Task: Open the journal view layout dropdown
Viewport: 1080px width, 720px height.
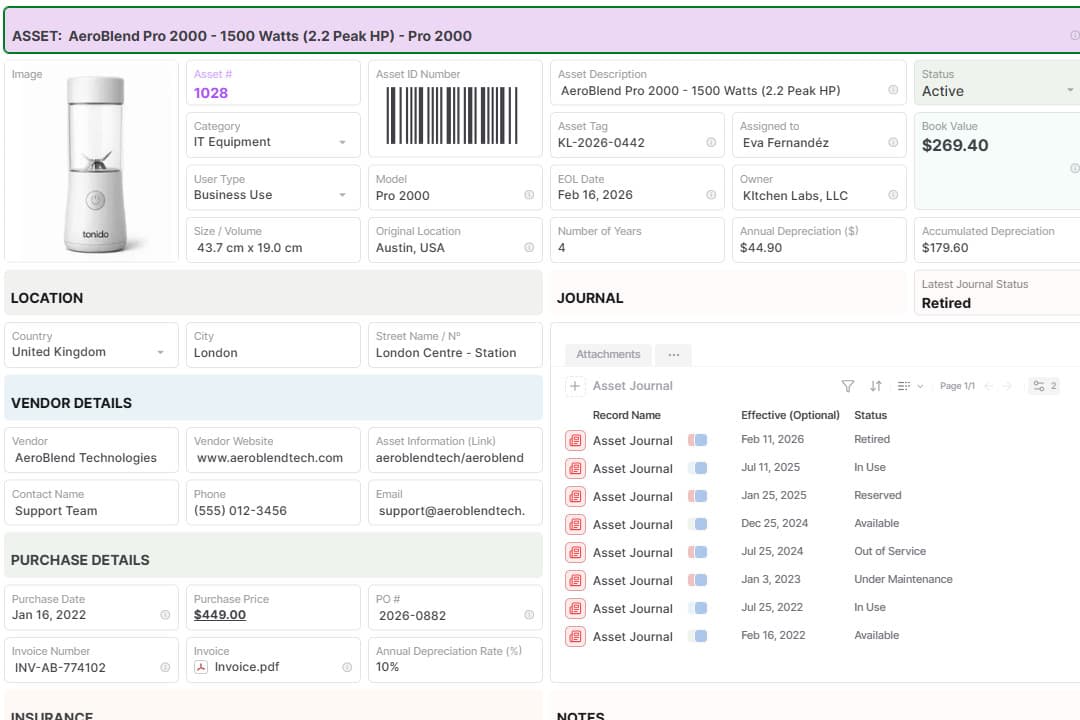Action: (910, 386)
